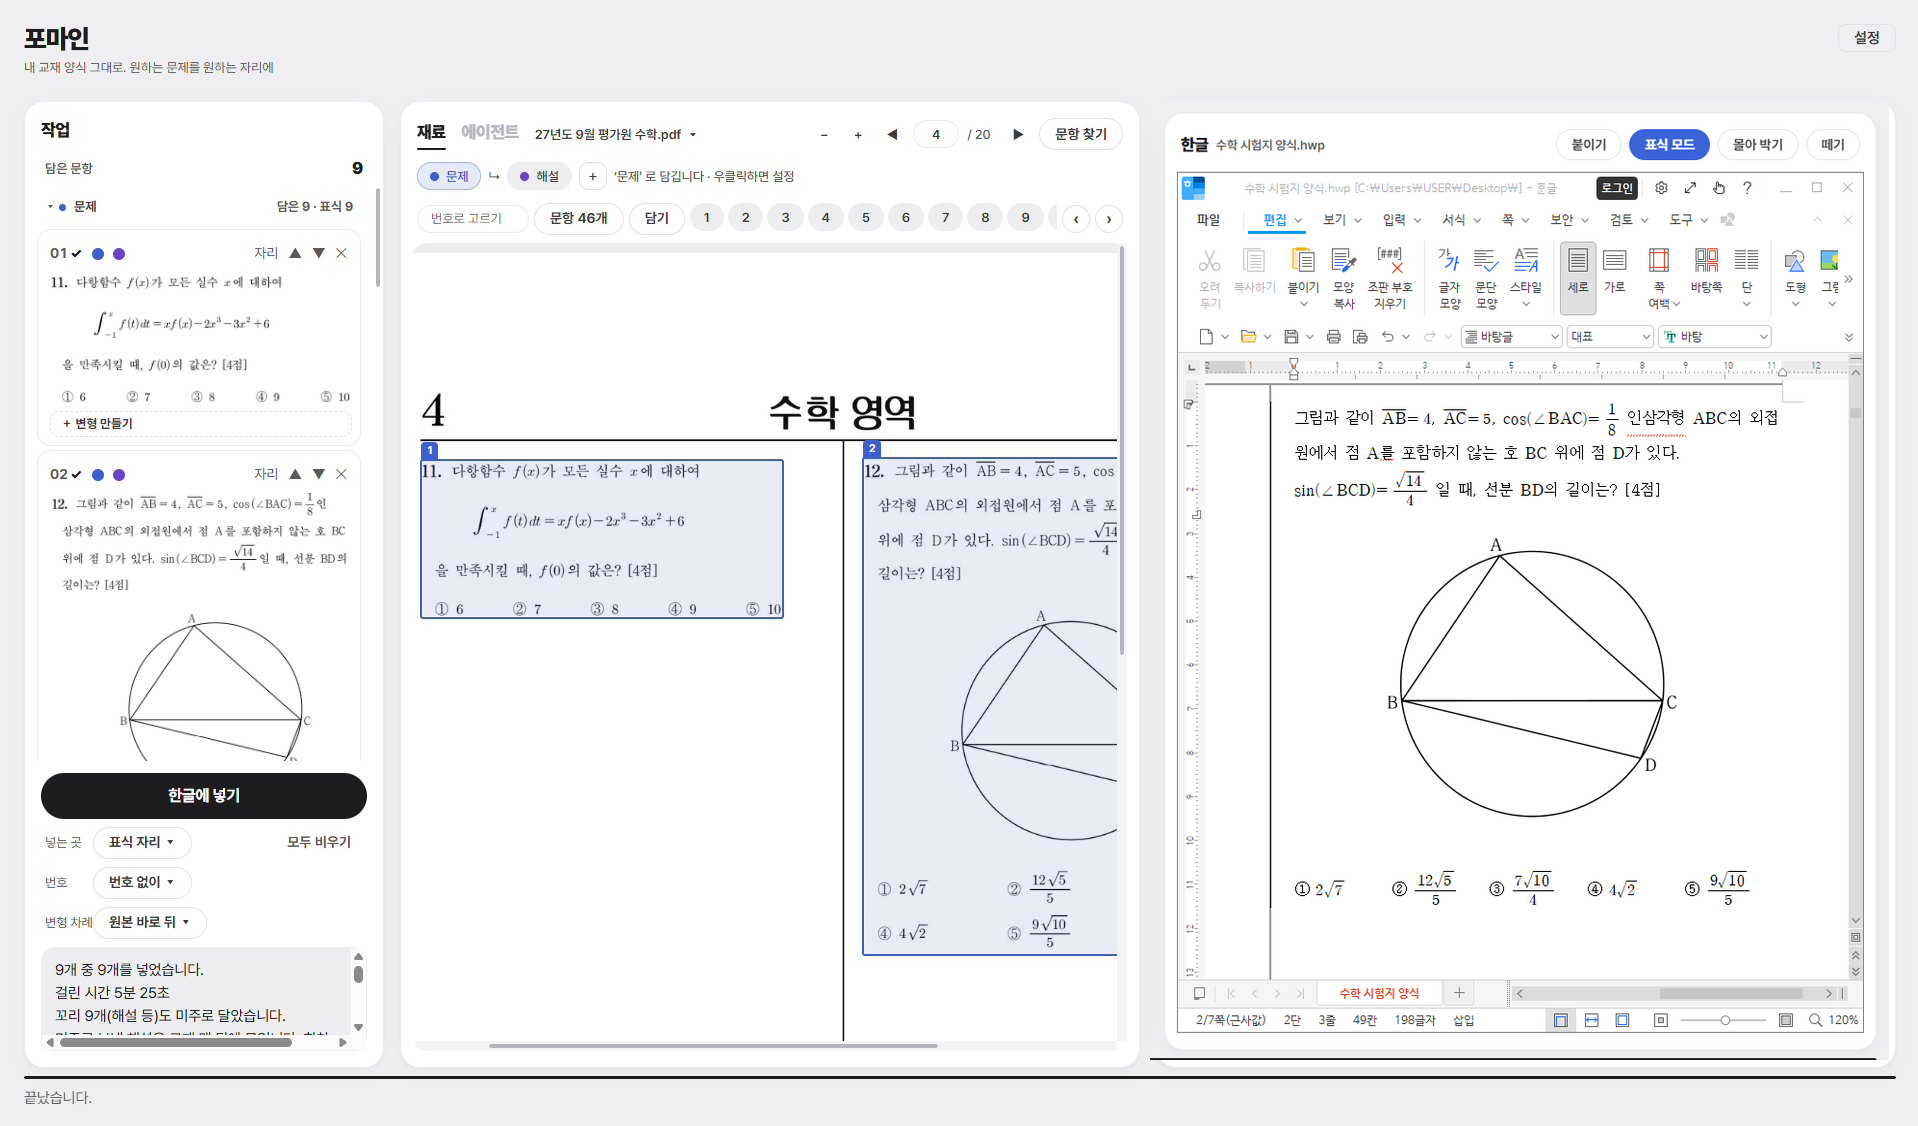Select the Print icon in Hangul quick toolbar
Viewport: 1918px width, 1126px height.
click(1333, 337)
